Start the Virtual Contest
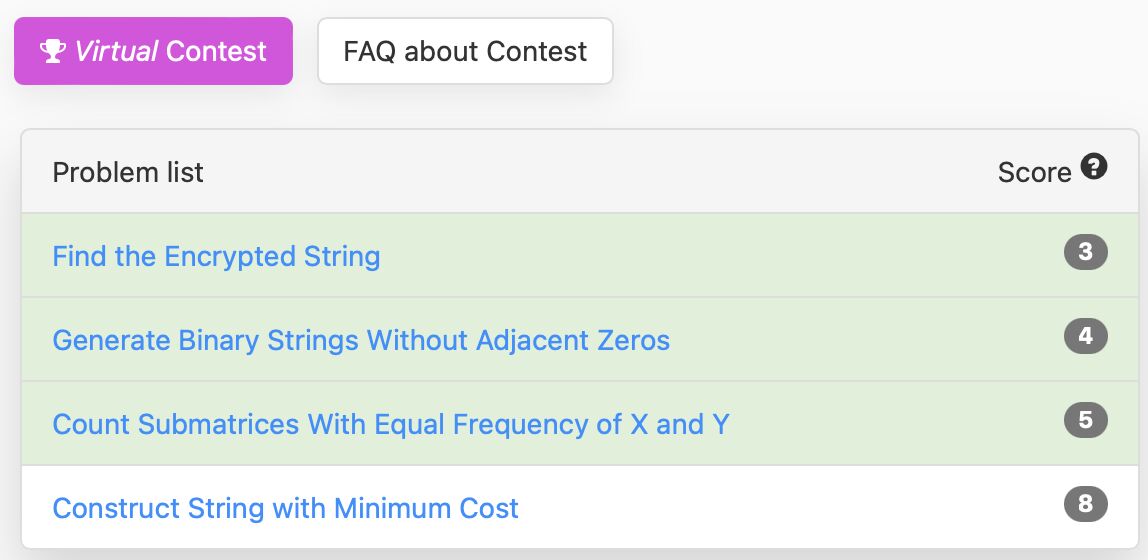Image resolution: width=1148 pixels, height=560 pixels. tap(153, 51)
